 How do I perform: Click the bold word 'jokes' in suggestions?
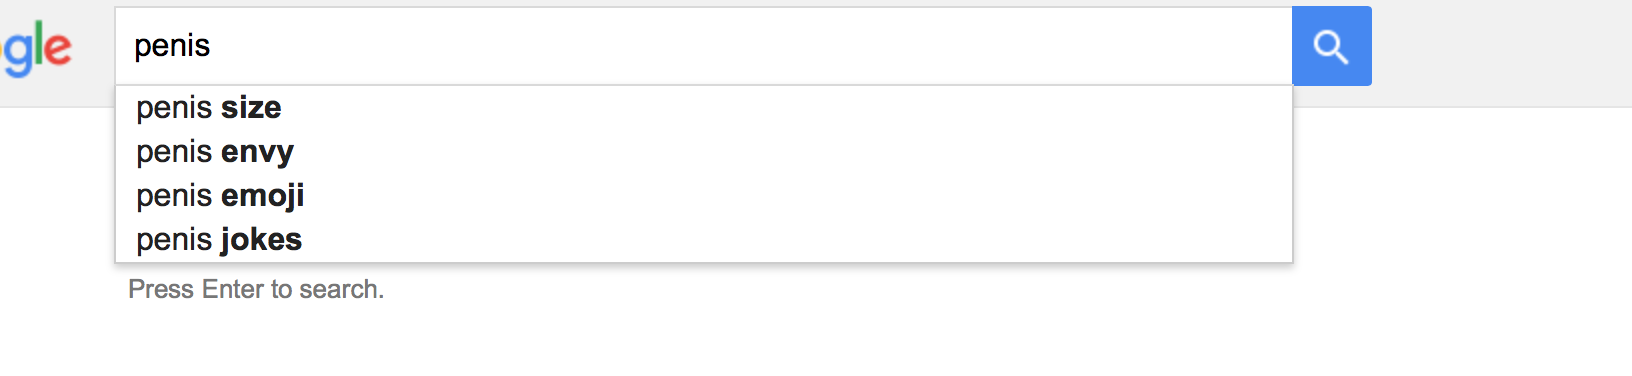261,240
